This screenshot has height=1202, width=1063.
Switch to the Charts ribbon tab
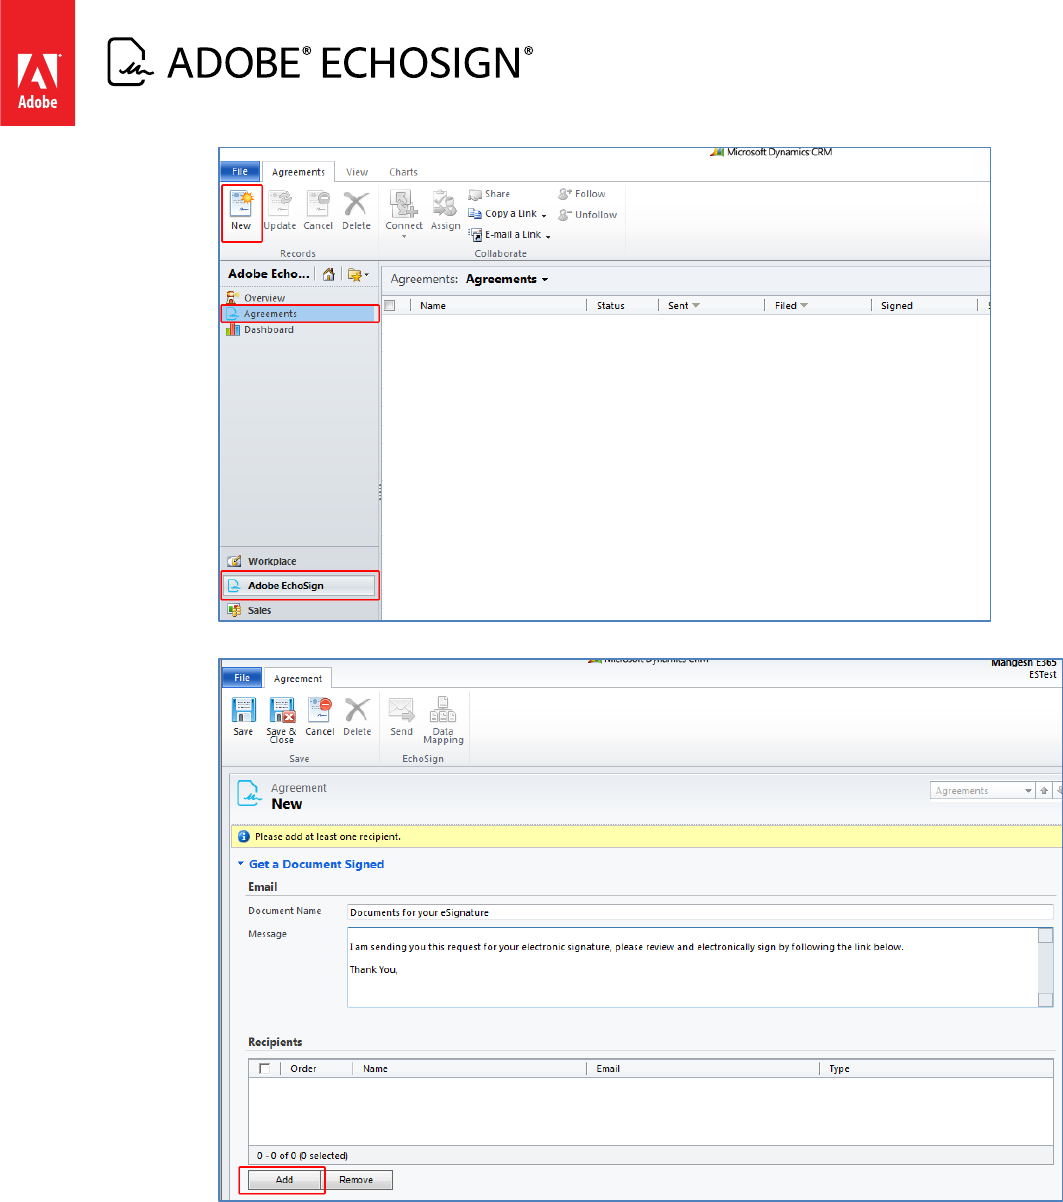click(x=403, y=172)
